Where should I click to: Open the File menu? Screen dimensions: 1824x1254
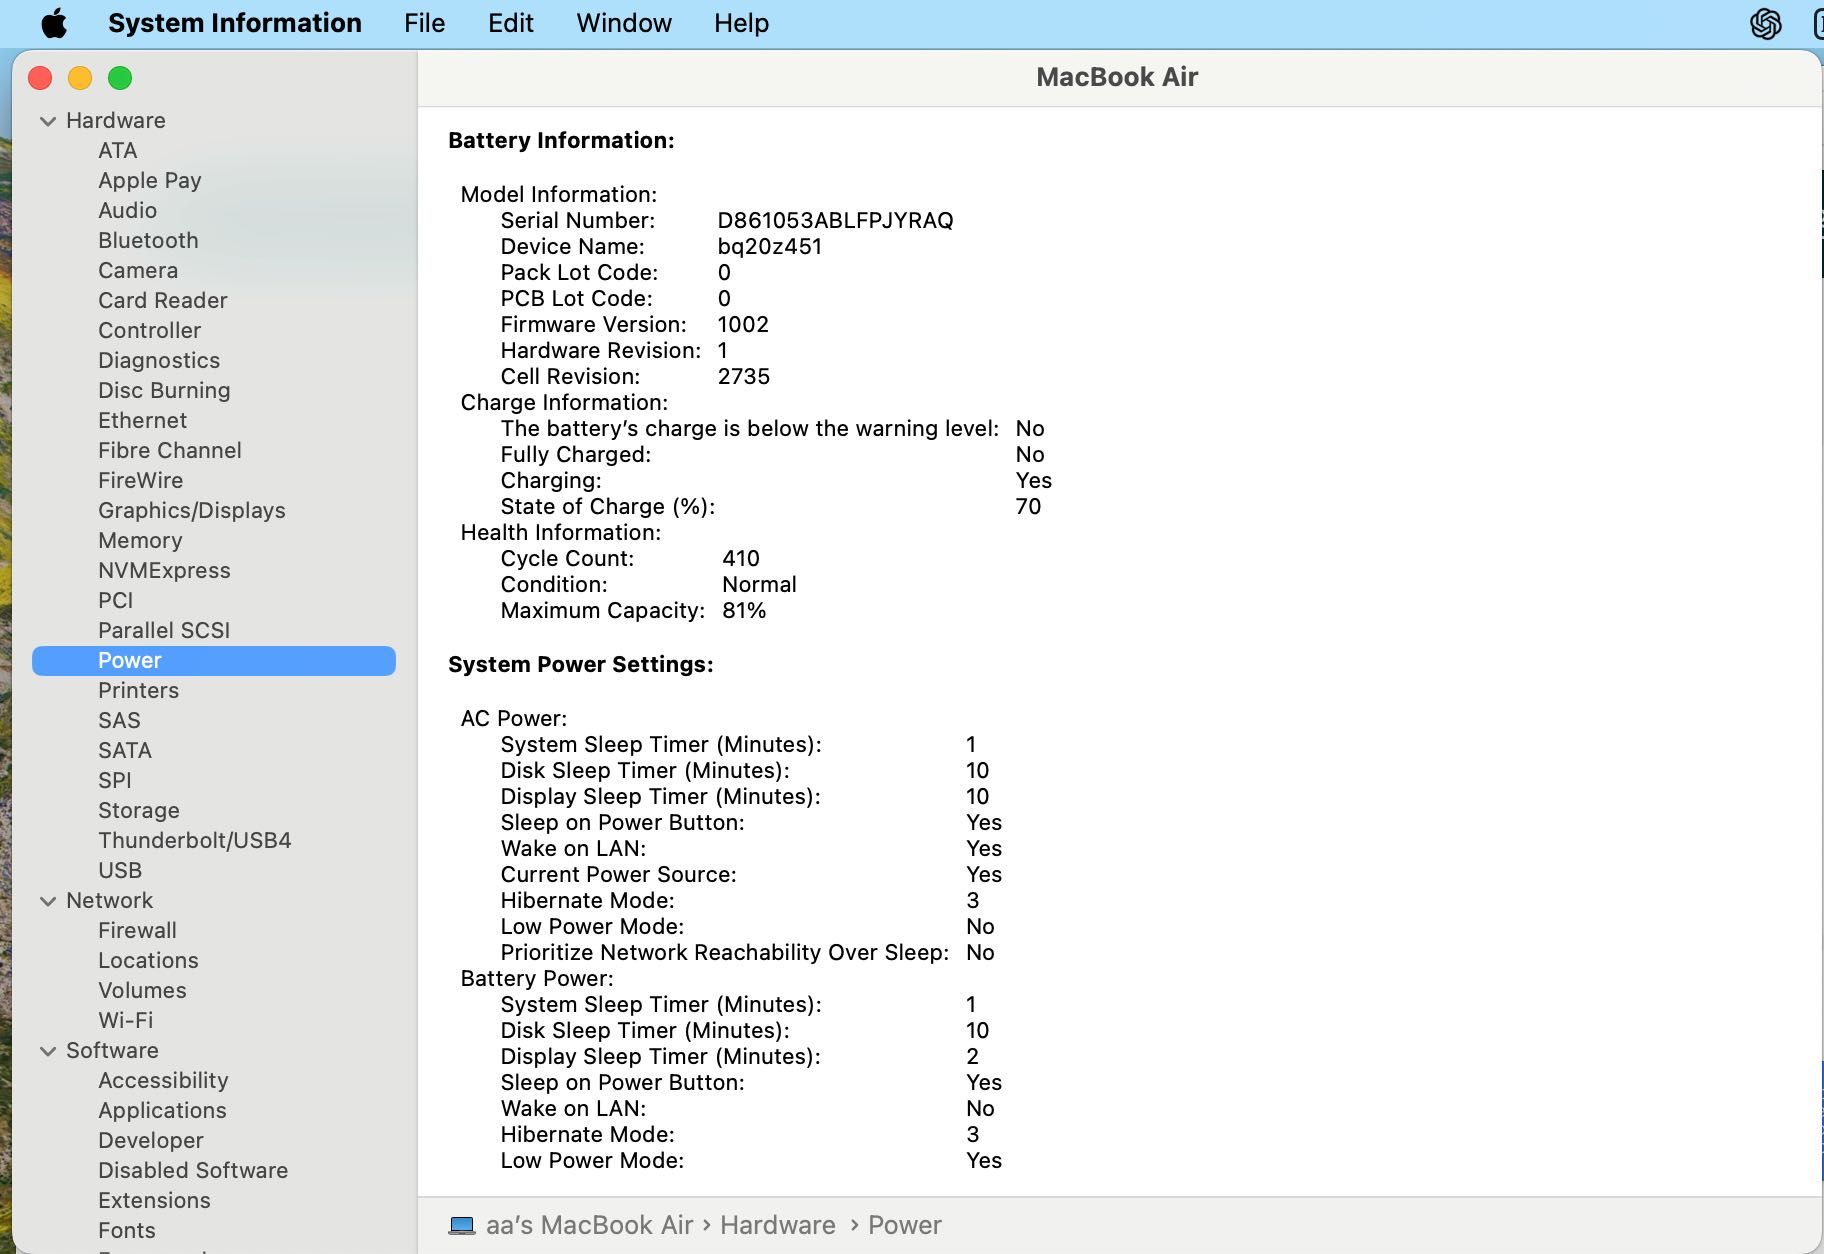(x=424, y=23)
